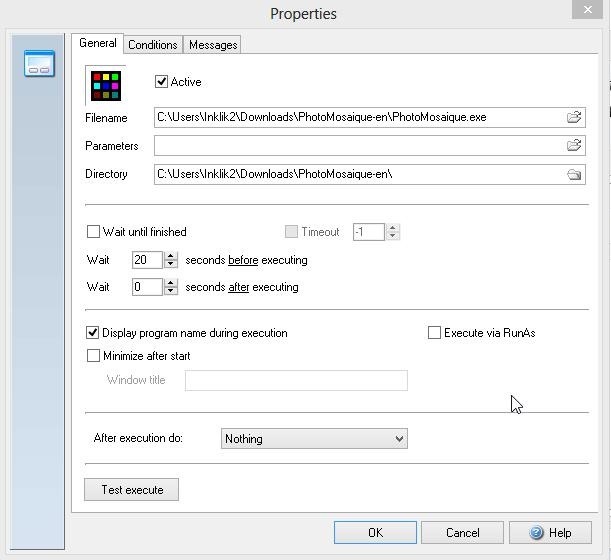Open the Parameters browse icon

pos(574,145)
